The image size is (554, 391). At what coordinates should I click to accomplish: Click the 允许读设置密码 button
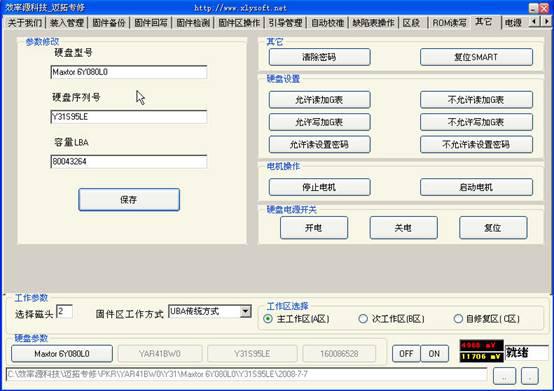coord(319,144)
